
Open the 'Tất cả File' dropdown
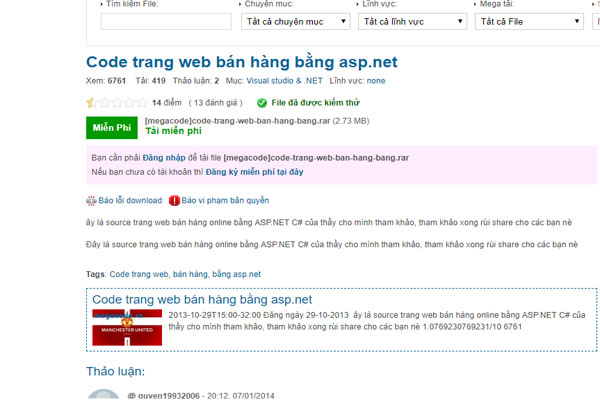click(x=529, y=21)
